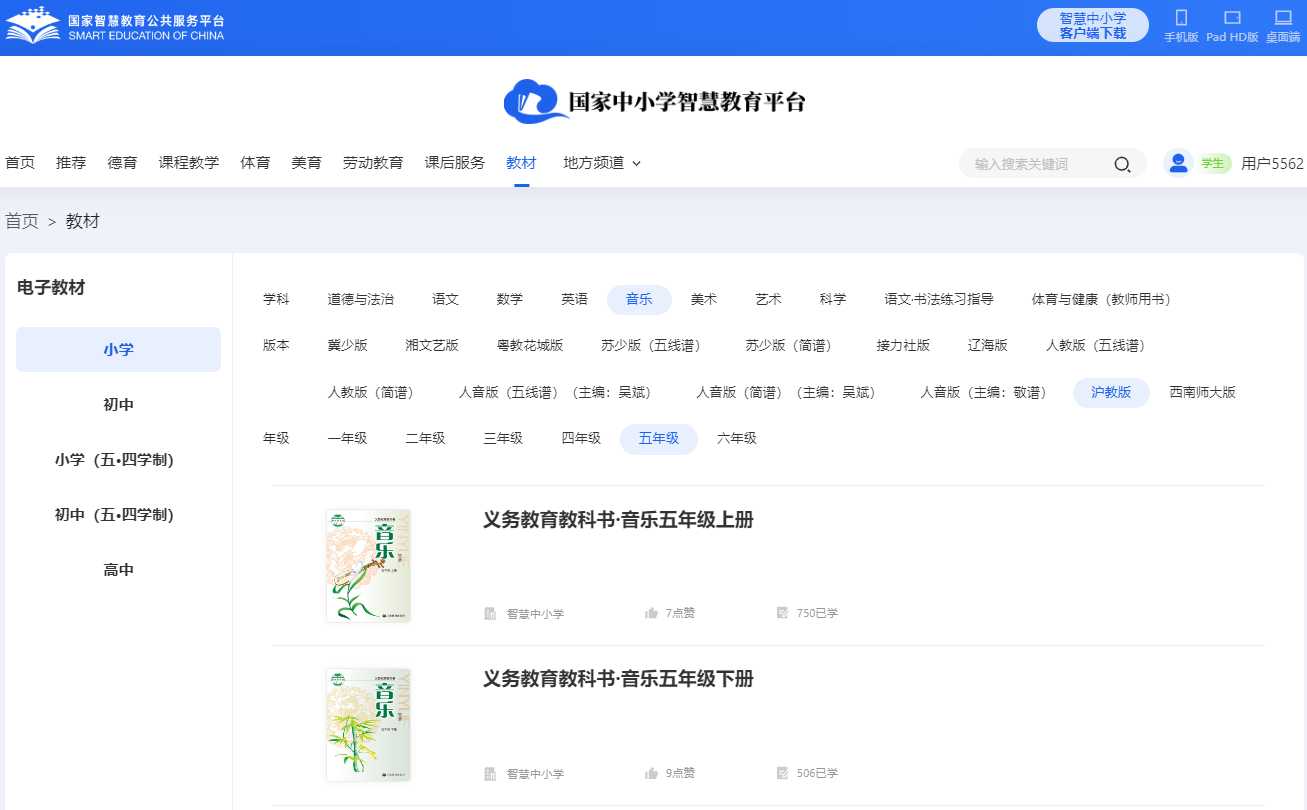Open the 体育 navigation item
This screenshot has height=810, width=1307.
(255, 163)
